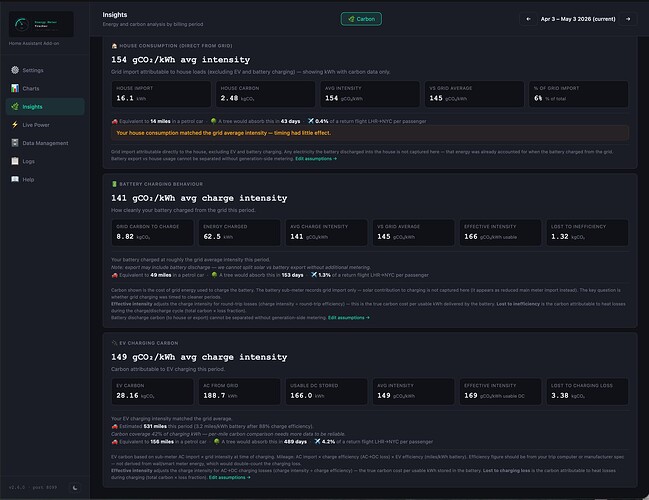Switch to the Settings menu item

tap(45, 70)
